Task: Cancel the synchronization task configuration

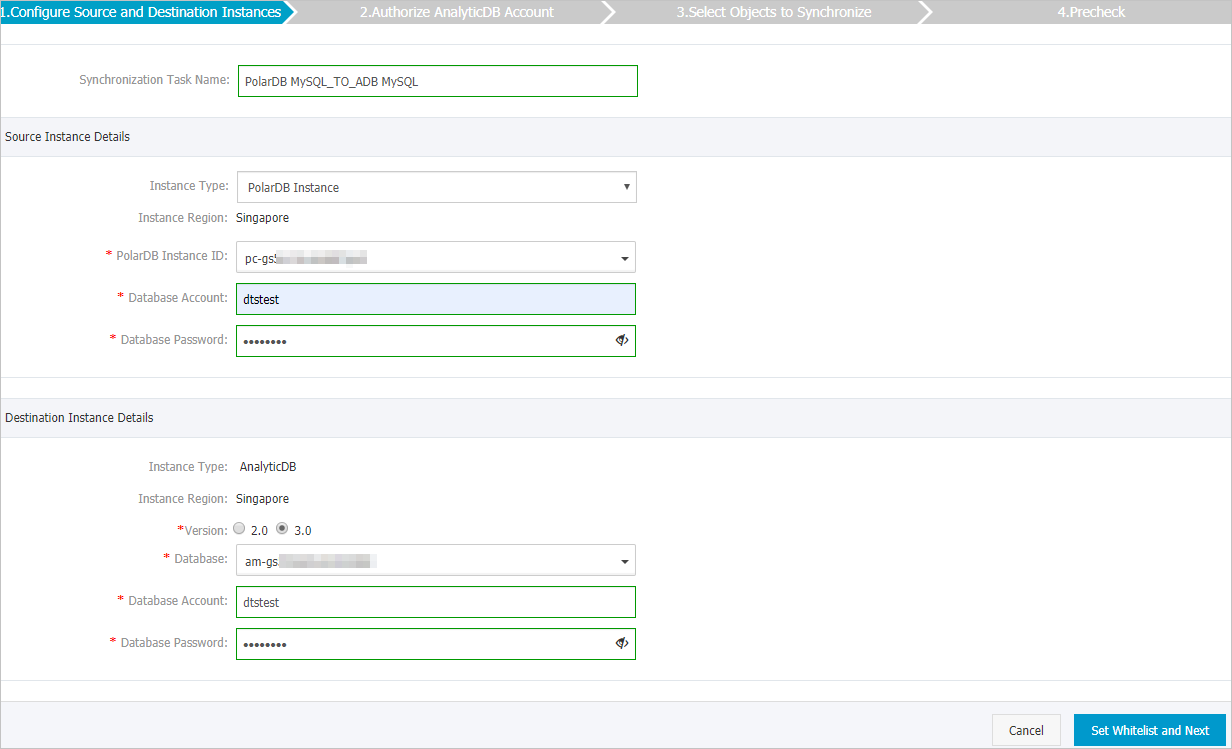Action: (x=1026, y=730)
